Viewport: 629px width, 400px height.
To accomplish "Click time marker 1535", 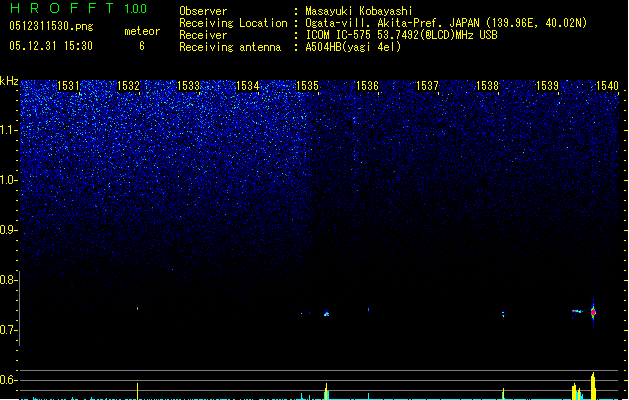I will tap(307, 86).
